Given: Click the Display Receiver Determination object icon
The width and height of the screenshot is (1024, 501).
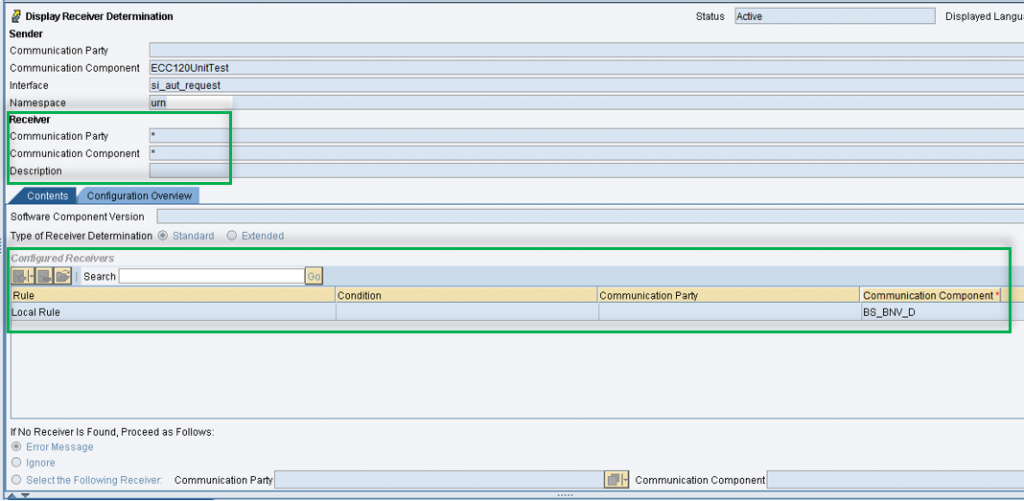Looking at the screenshot, I should (16, 16).
